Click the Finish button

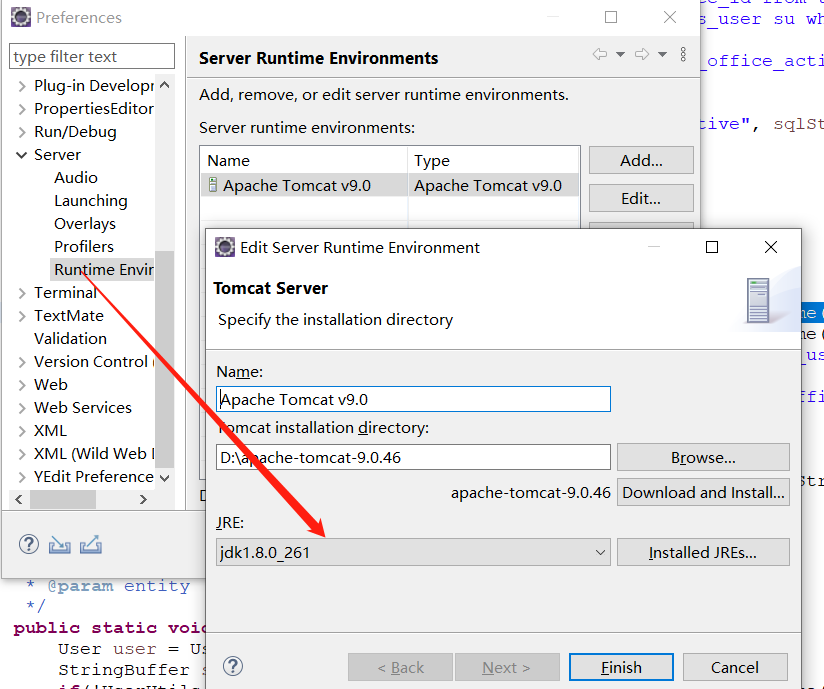point(621,666)
